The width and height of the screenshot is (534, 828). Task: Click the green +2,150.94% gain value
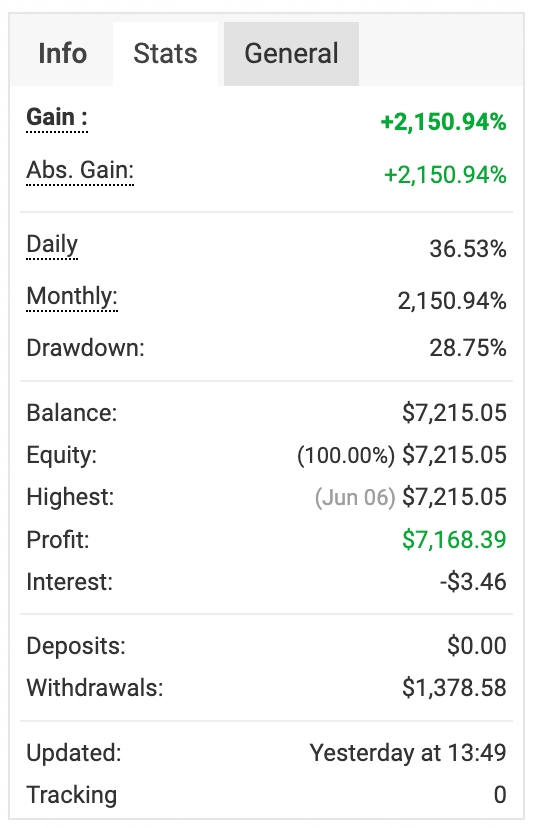pyautogui.click(x=443, y=122)
